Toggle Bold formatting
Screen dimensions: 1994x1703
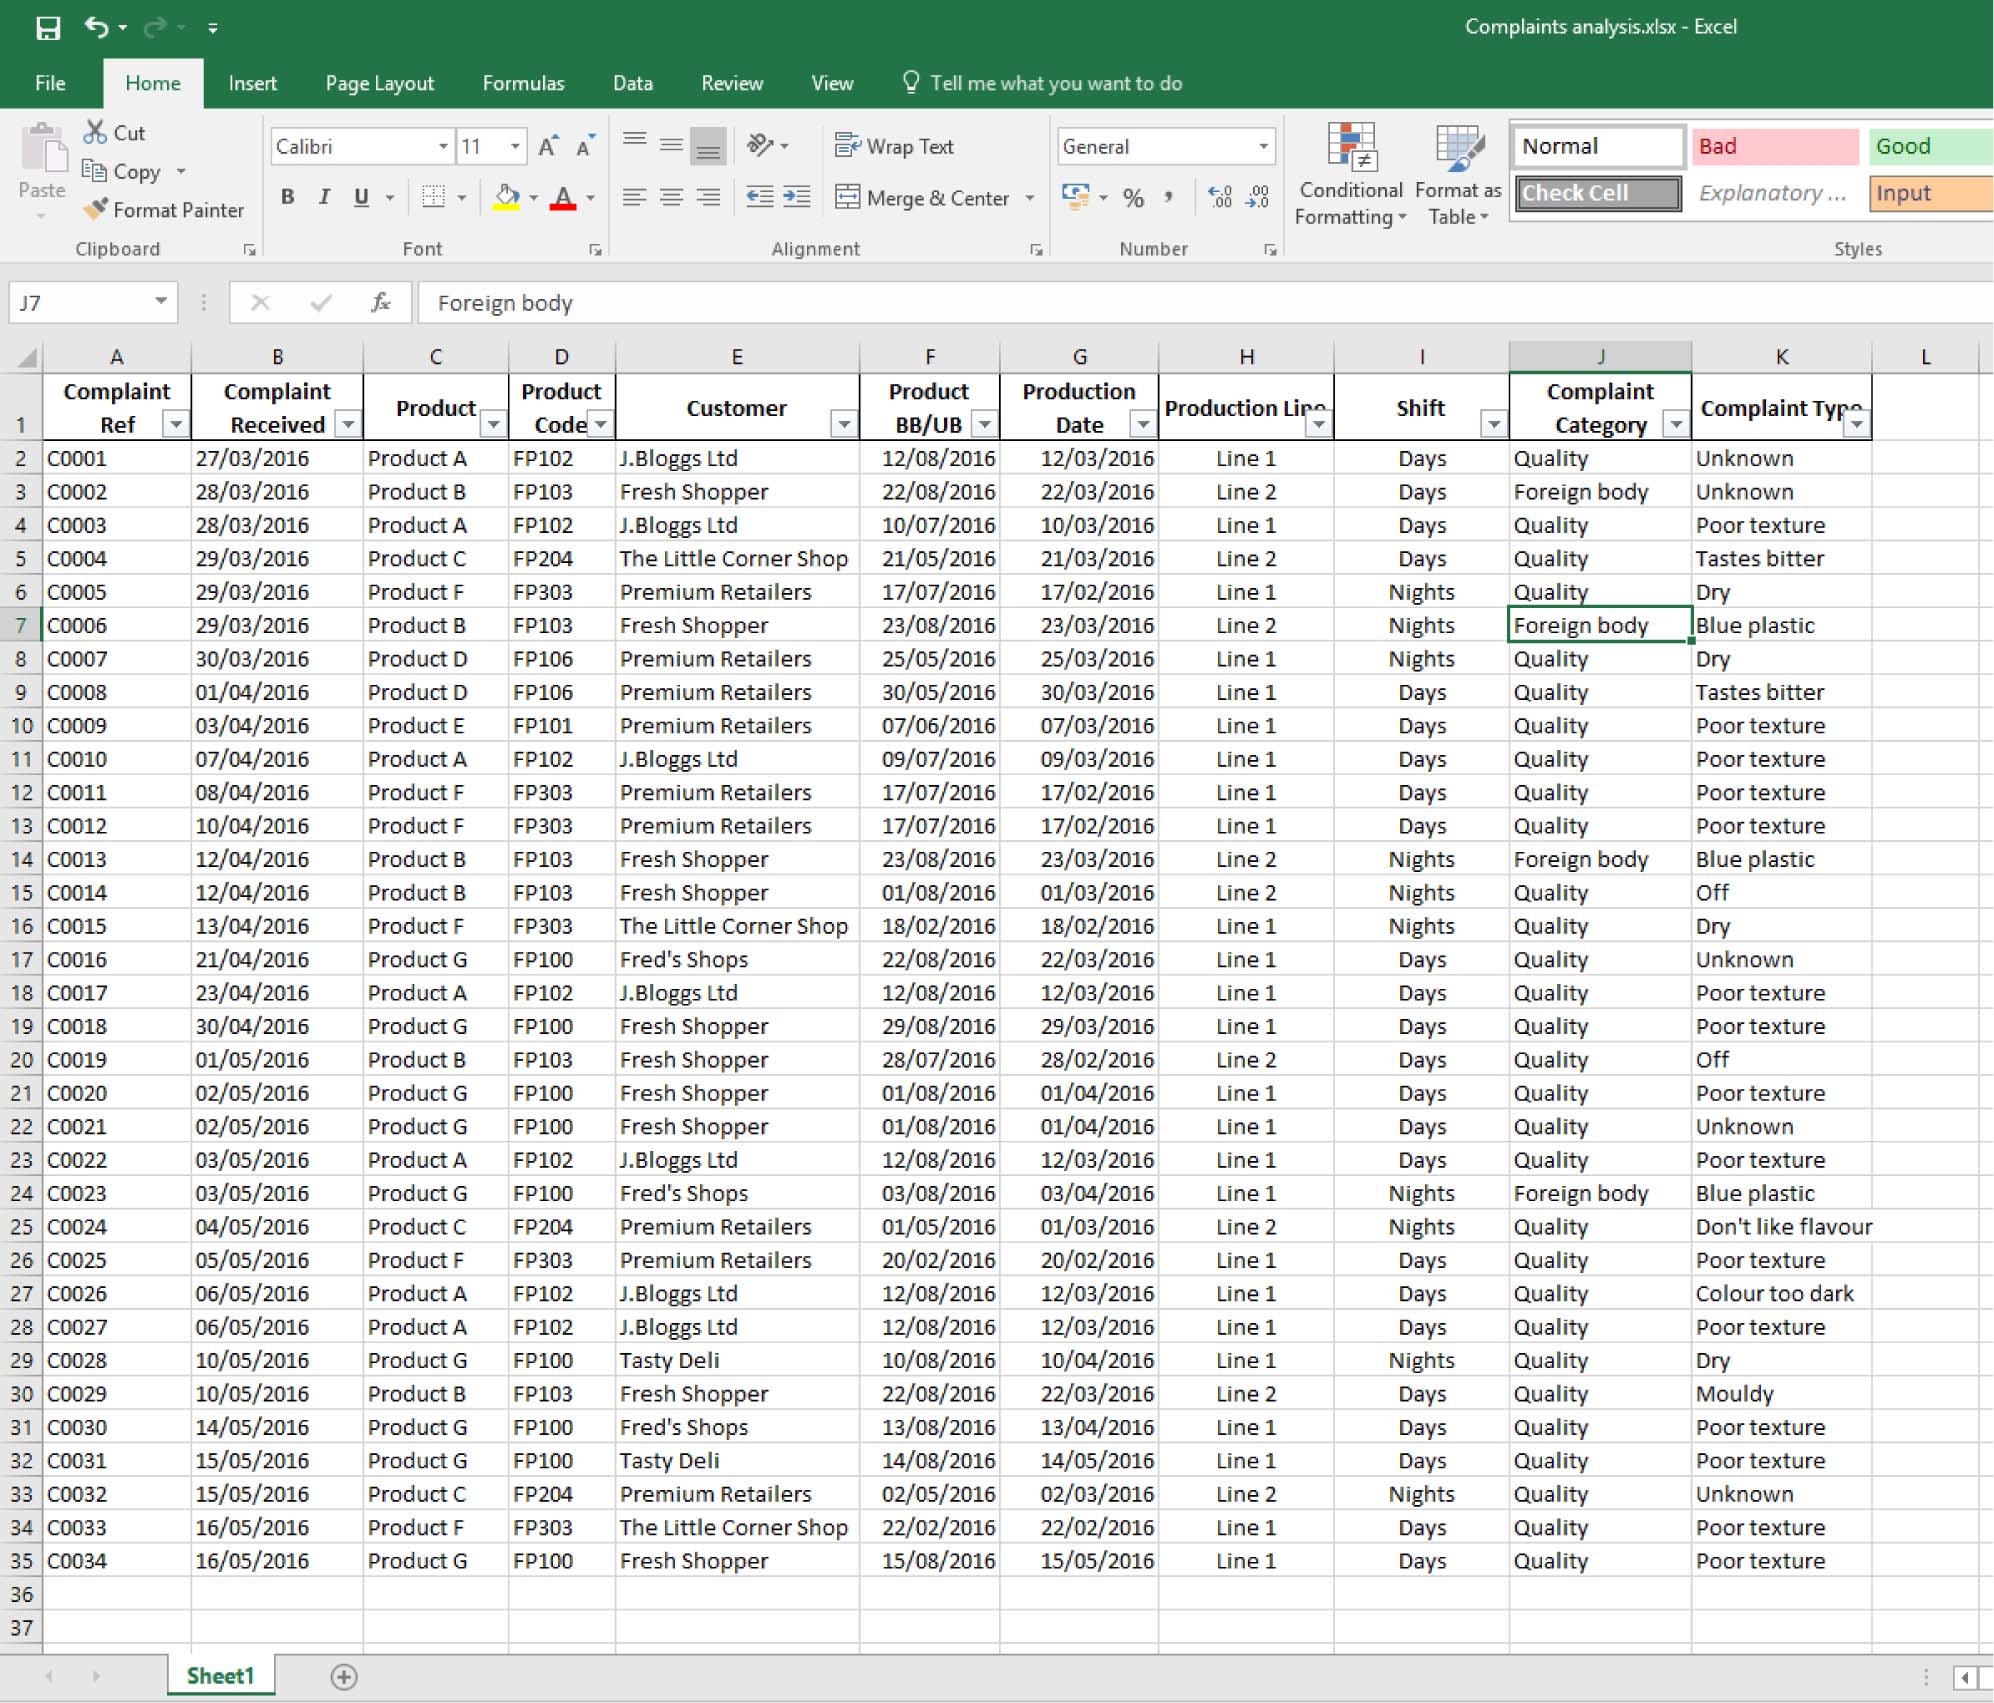288,197
